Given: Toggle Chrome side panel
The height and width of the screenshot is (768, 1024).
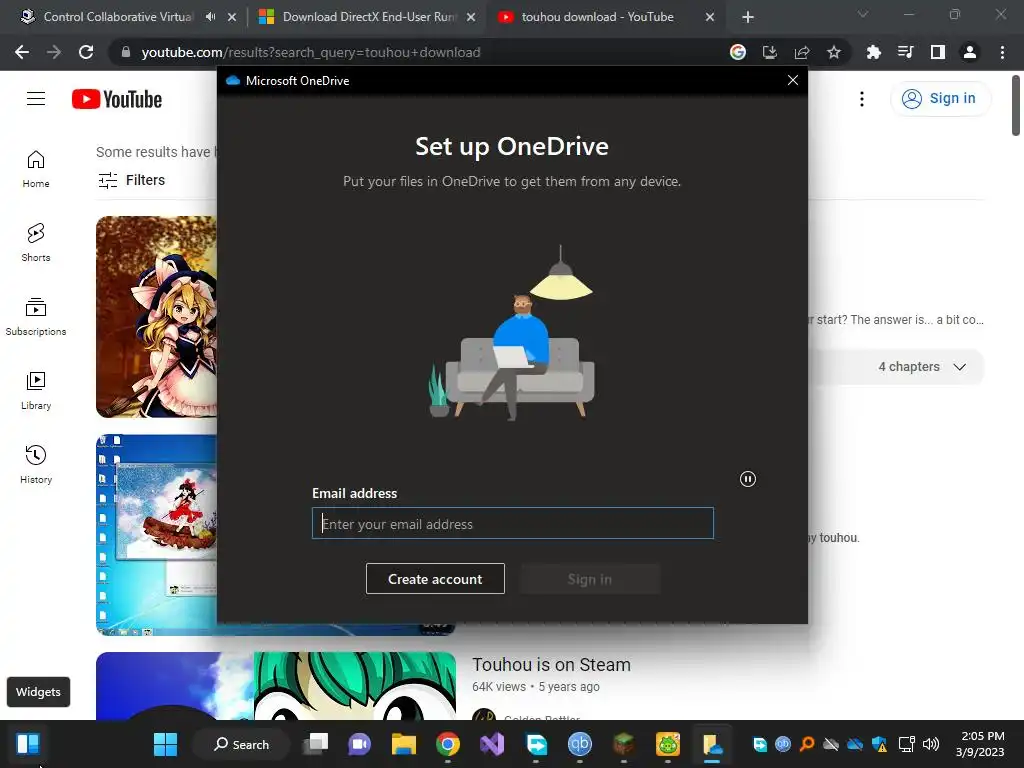Looking at the screenshot, I should click(938, 52).
